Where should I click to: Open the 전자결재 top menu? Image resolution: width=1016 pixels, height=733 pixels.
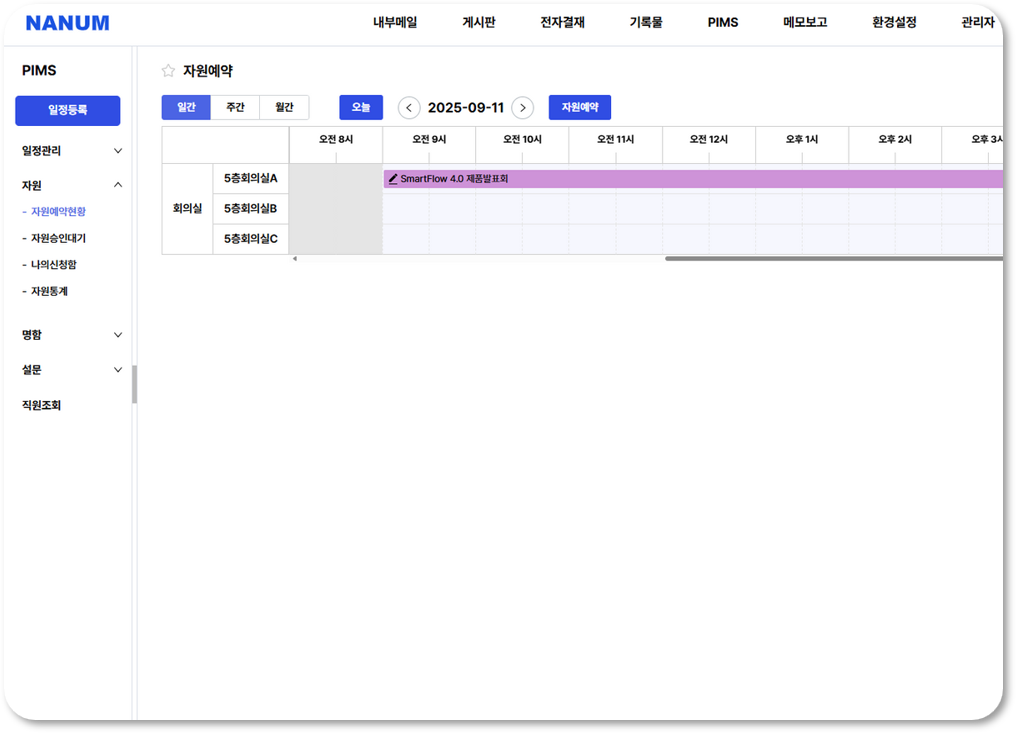click(562, 22)
